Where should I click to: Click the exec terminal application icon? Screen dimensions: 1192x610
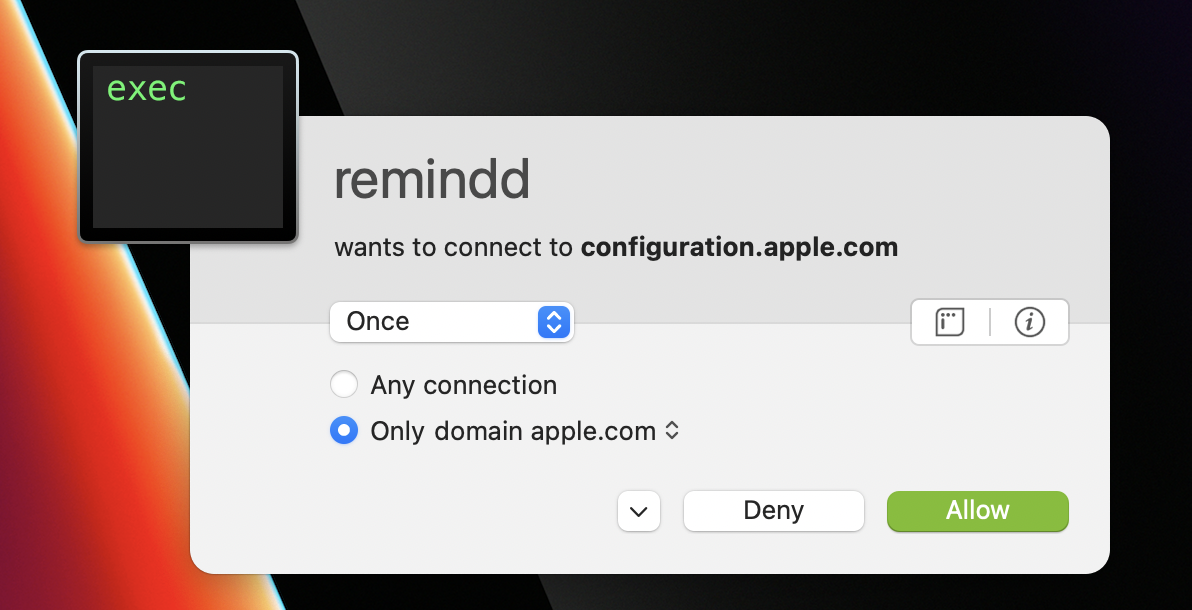[x=188, y=147]
